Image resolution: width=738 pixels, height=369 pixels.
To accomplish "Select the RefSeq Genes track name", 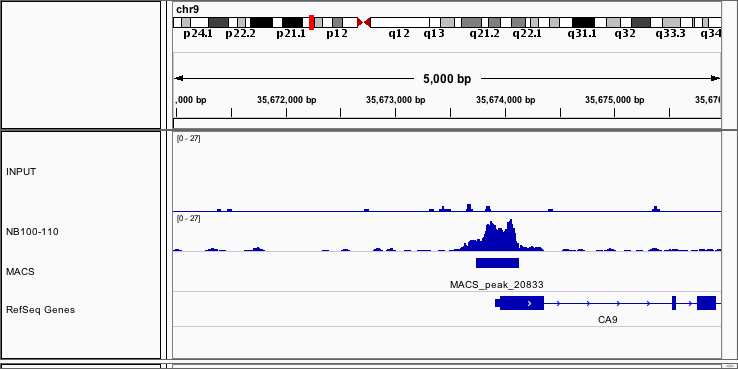I will (40, 310).
